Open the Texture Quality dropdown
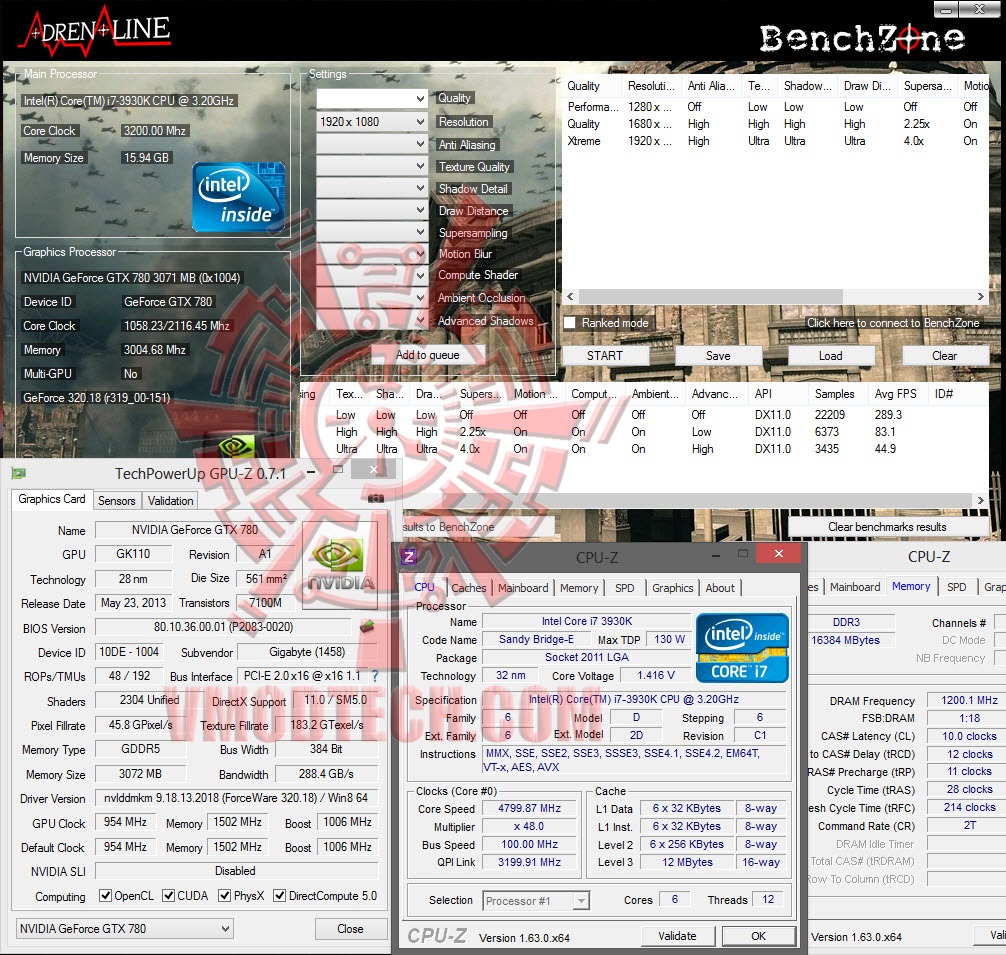 (372, 165)
